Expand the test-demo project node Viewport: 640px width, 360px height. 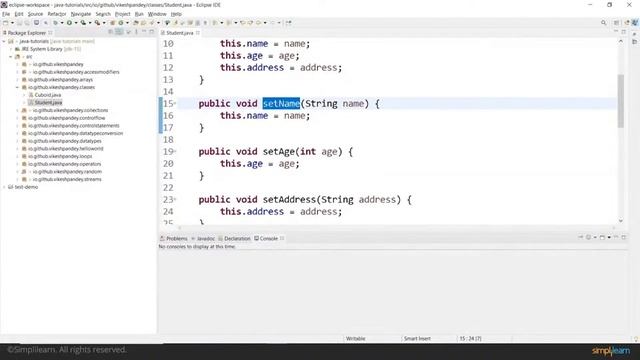(x=4, y=187)
